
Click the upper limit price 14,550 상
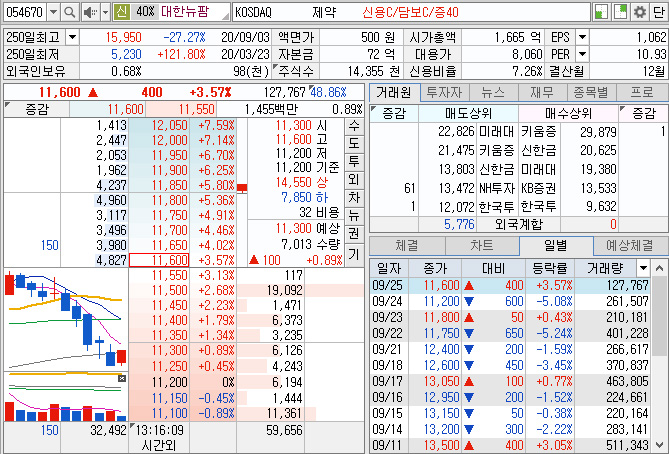[302, 183]
